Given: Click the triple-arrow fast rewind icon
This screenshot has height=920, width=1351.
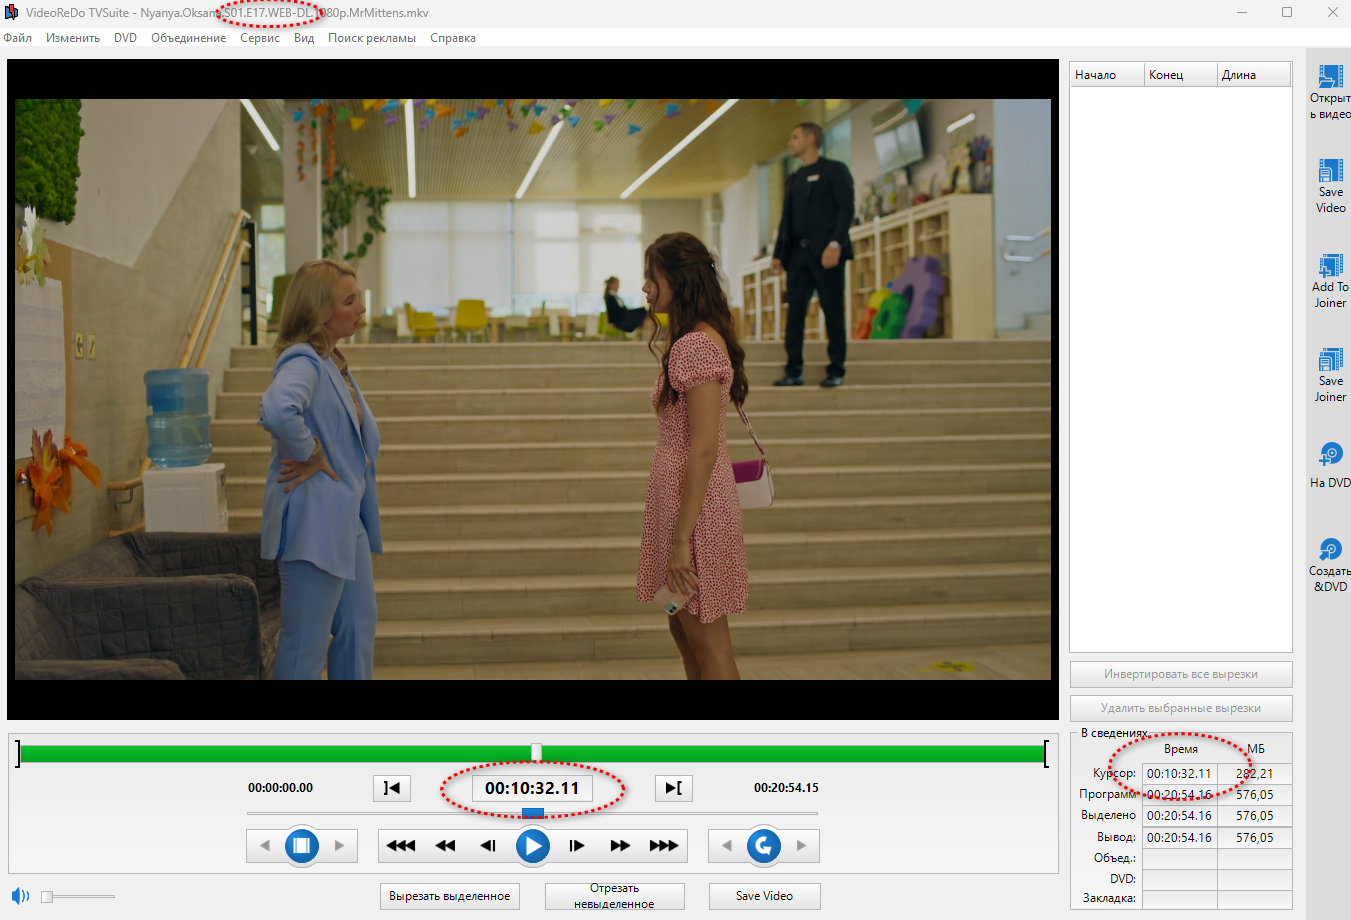Looking at the screenshot, I should (x=401, y=846).
